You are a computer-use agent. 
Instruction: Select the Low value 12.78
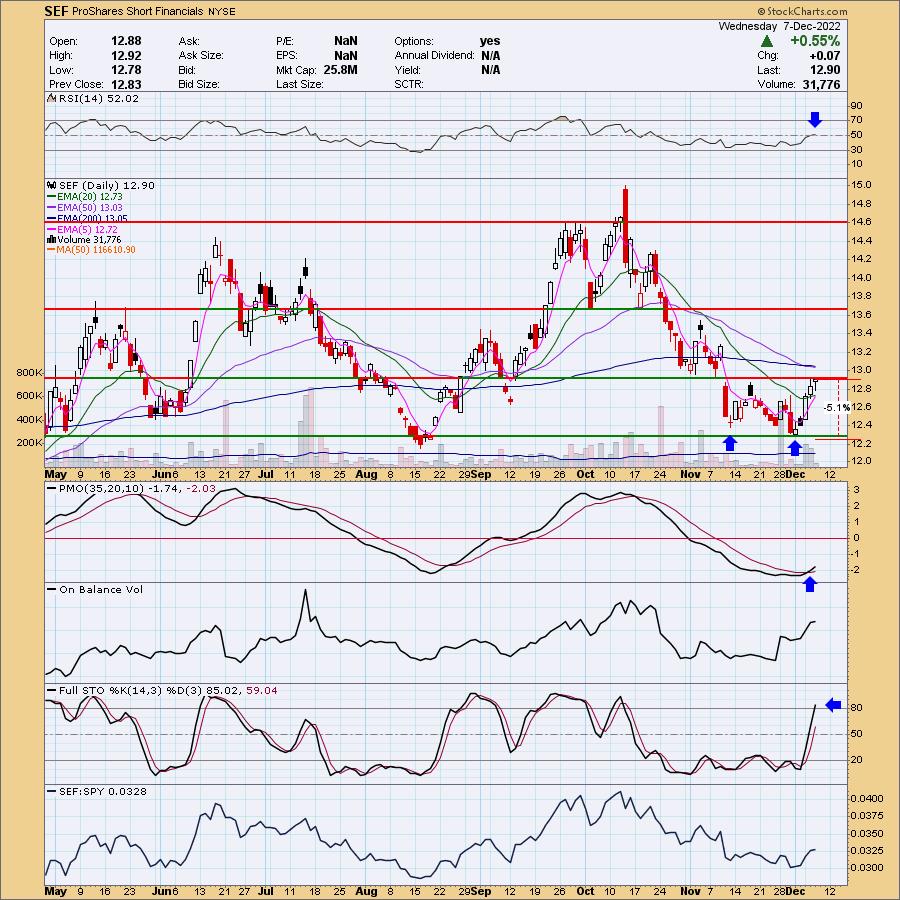tap(126, 69)
